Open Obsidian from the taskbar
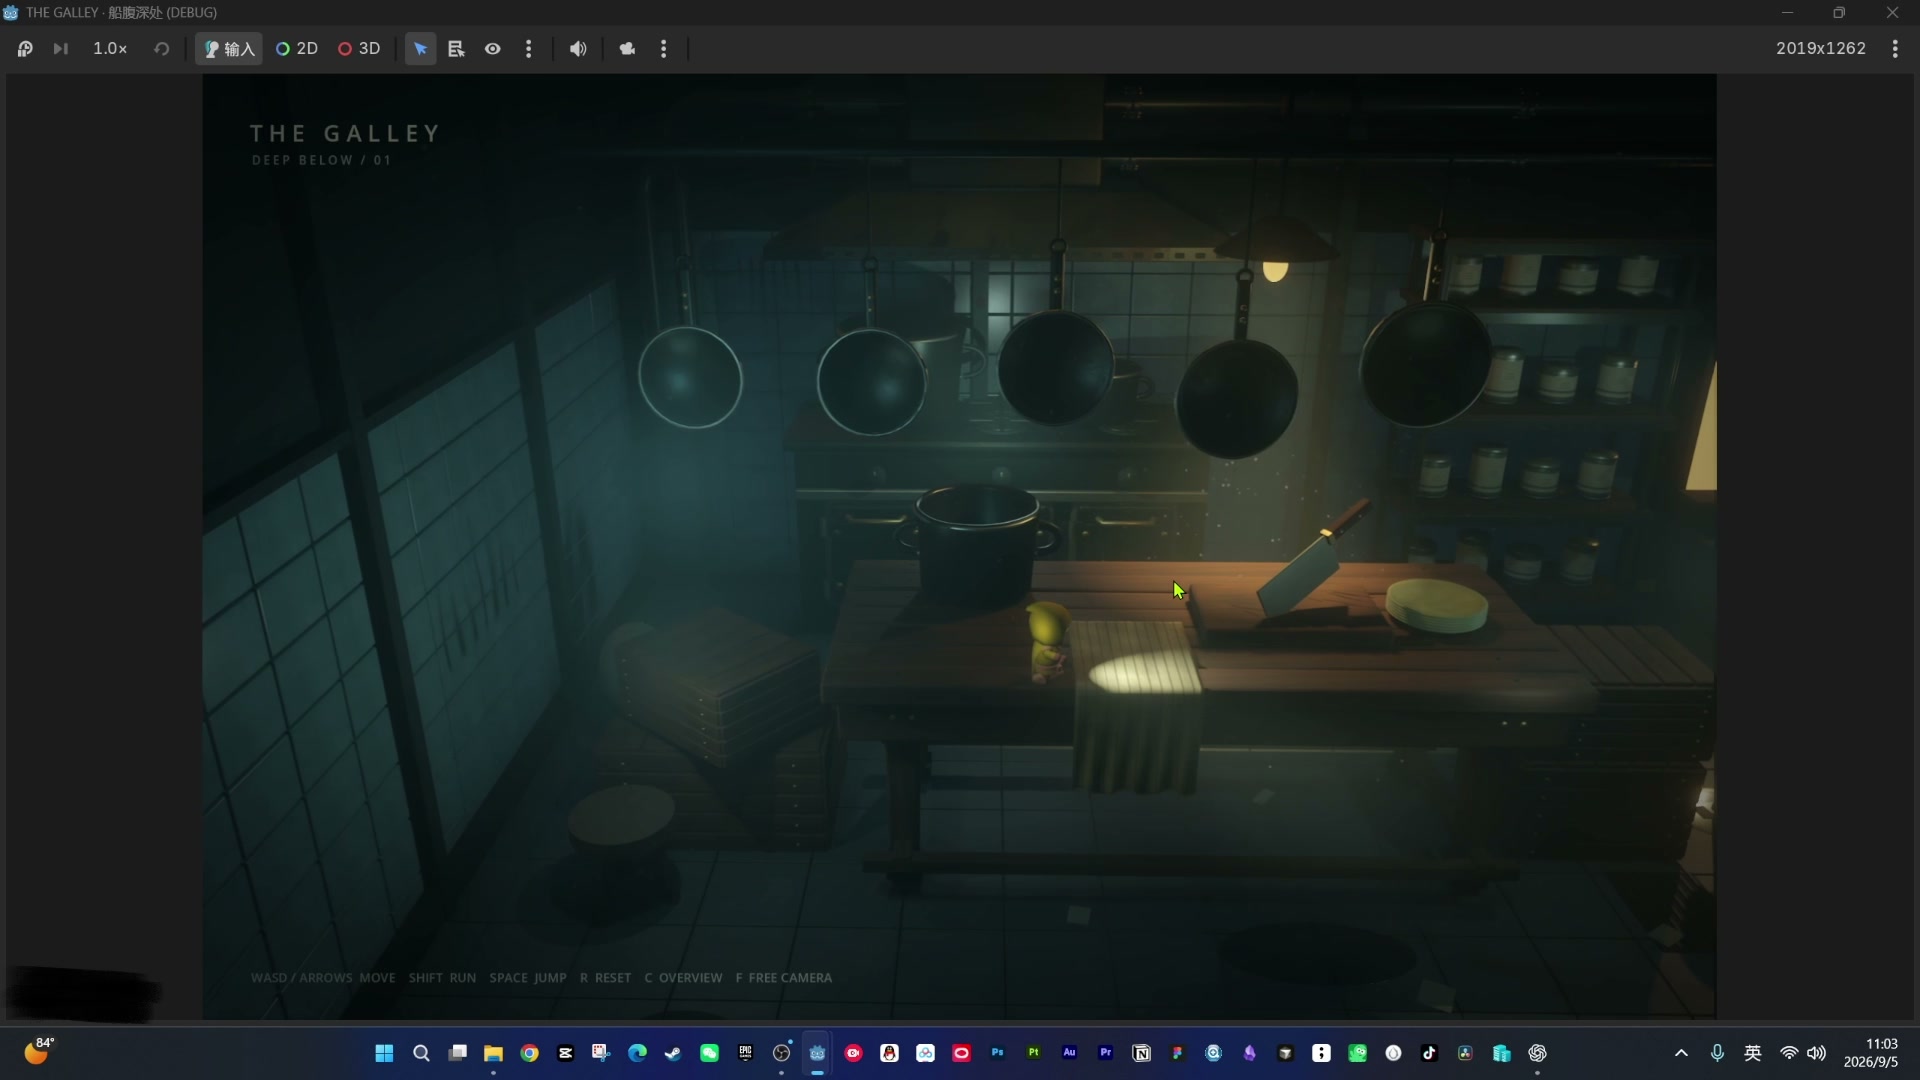Screen dimensions: 1920x1080 click(x=1250, y=1053)
